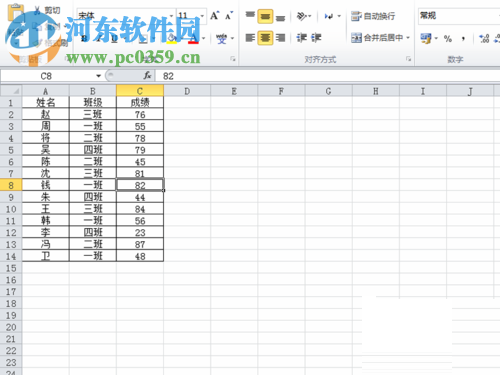Toggle Align Text Right
This screenshot has width=500, height=375.
point(280,38)
